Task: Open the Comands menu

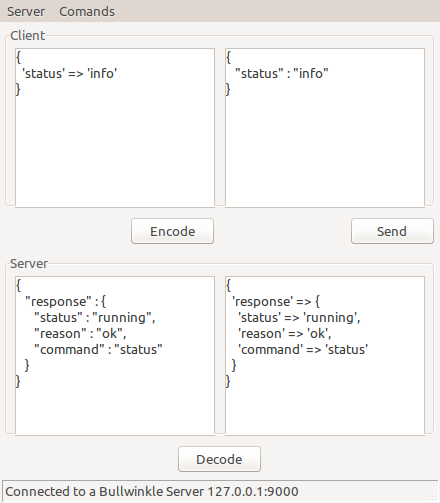Action: coord(87,12)
